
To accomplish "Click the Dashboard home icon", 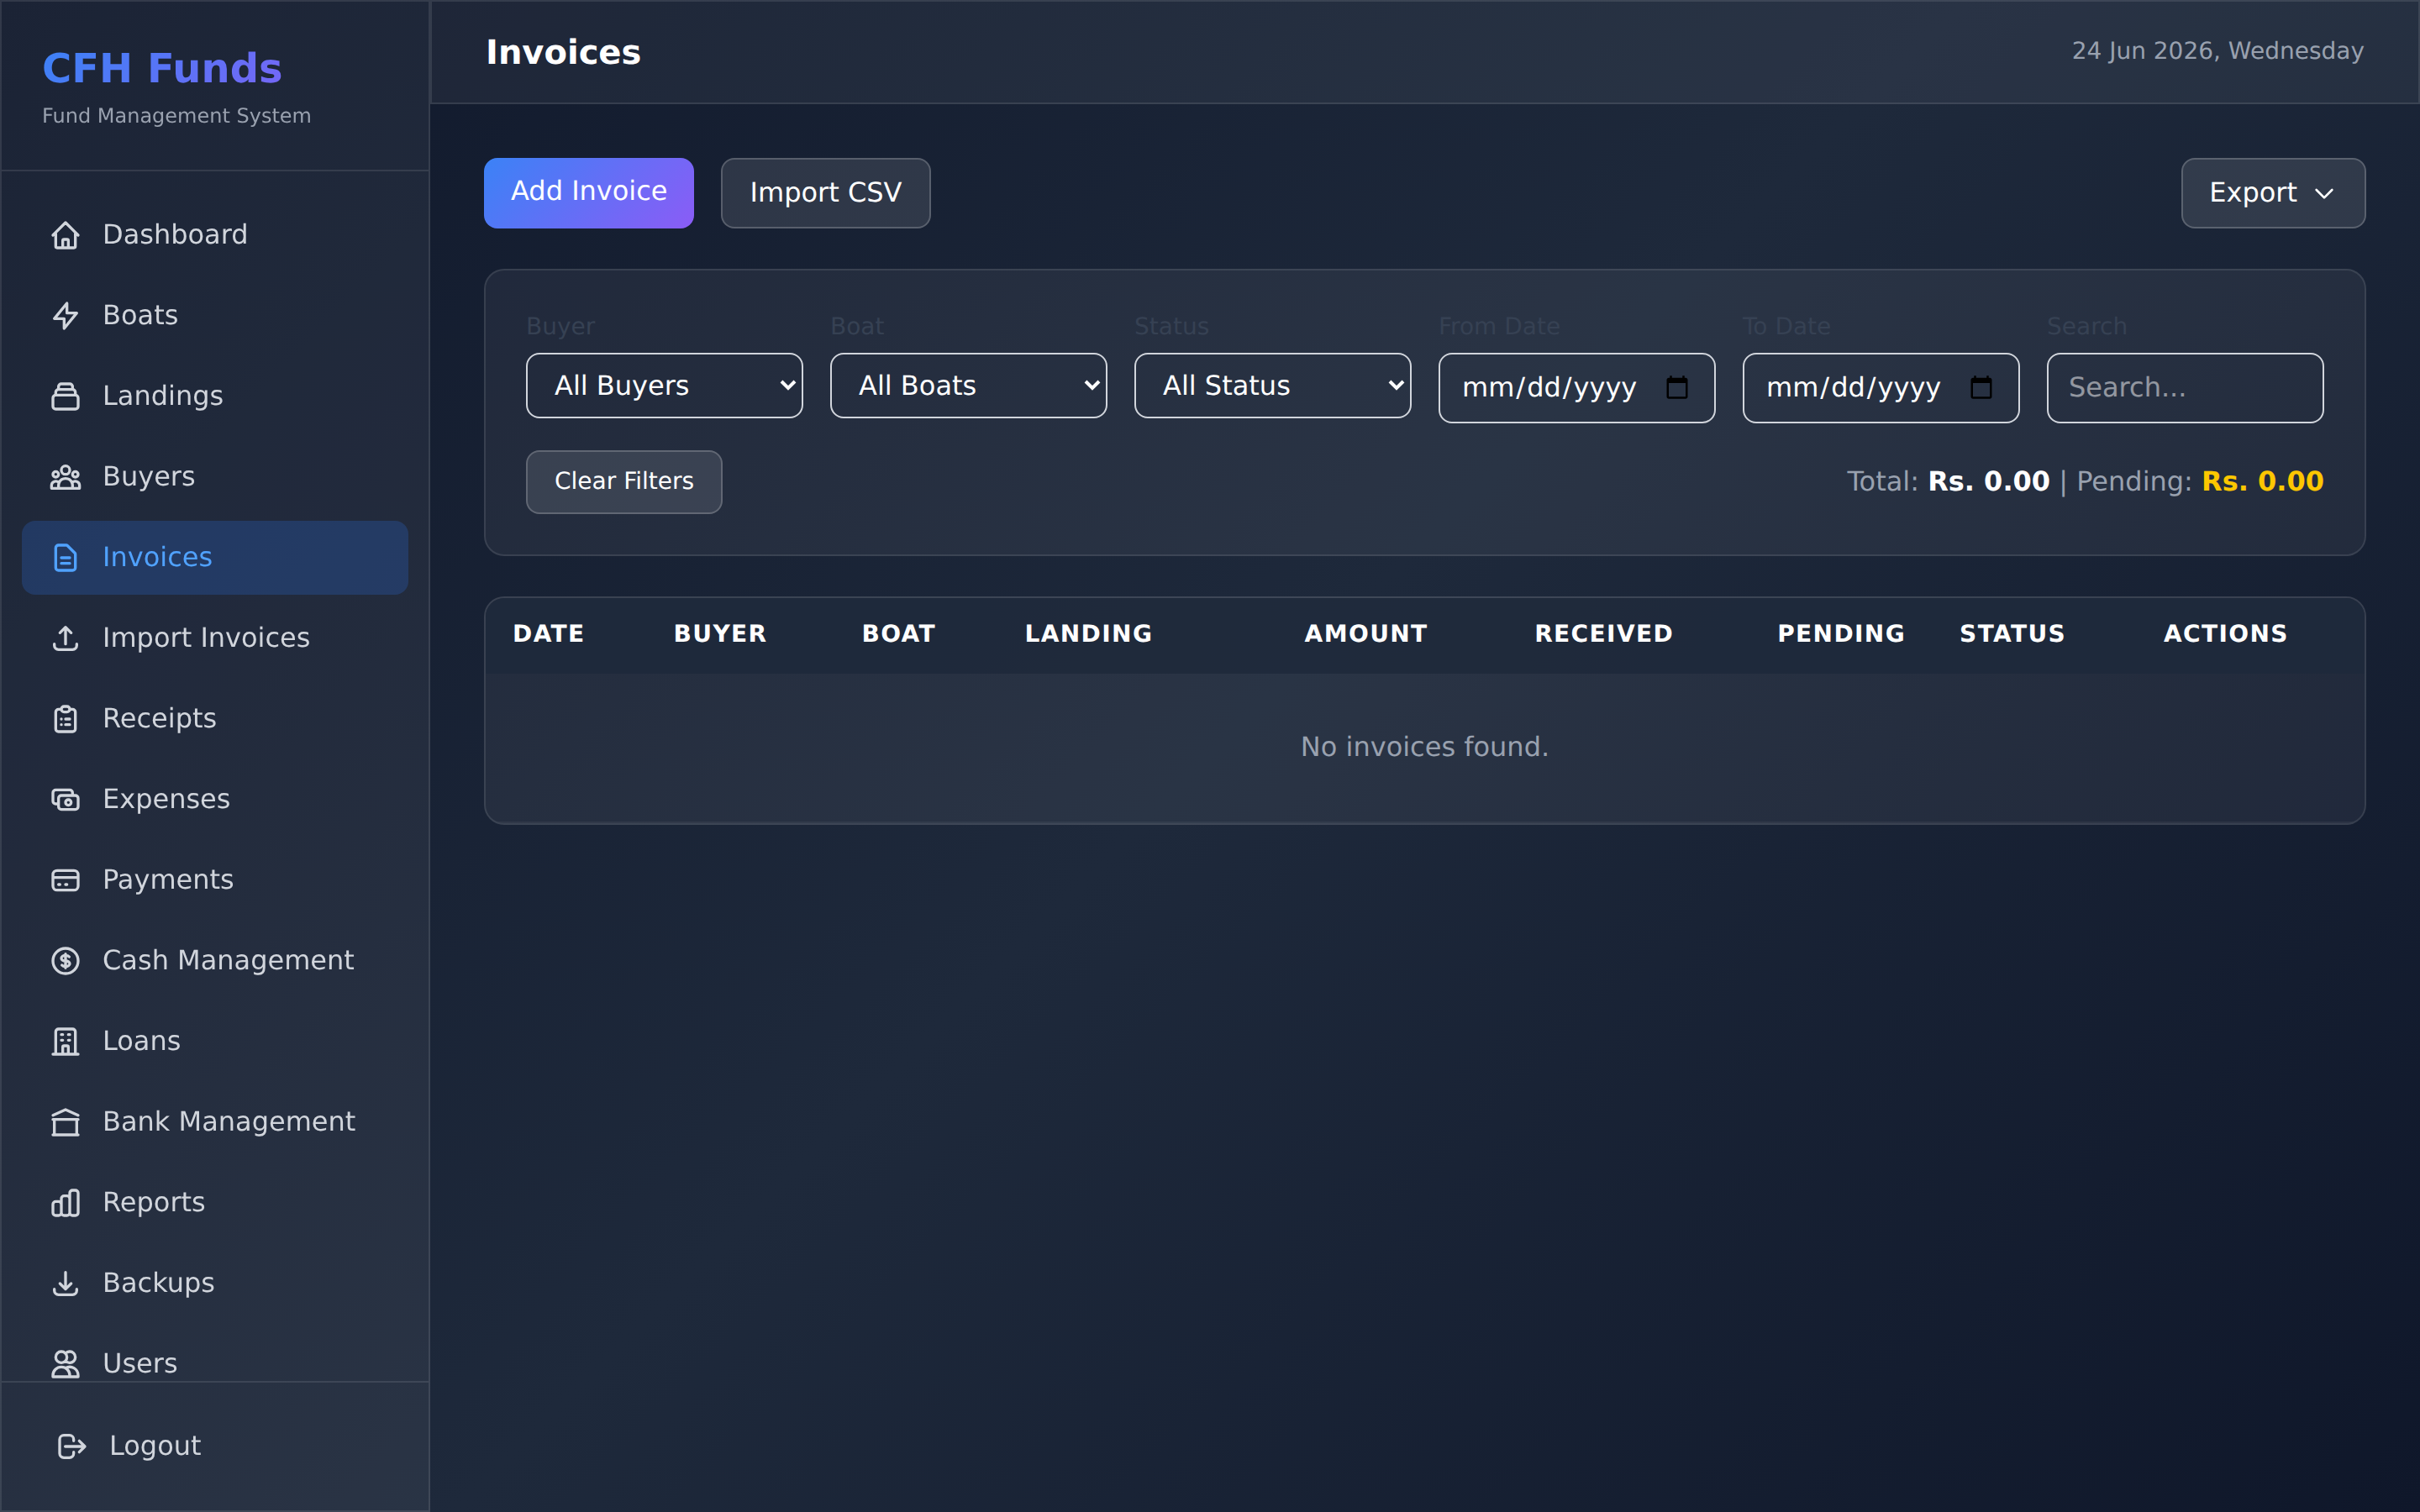I will (65, 235).
